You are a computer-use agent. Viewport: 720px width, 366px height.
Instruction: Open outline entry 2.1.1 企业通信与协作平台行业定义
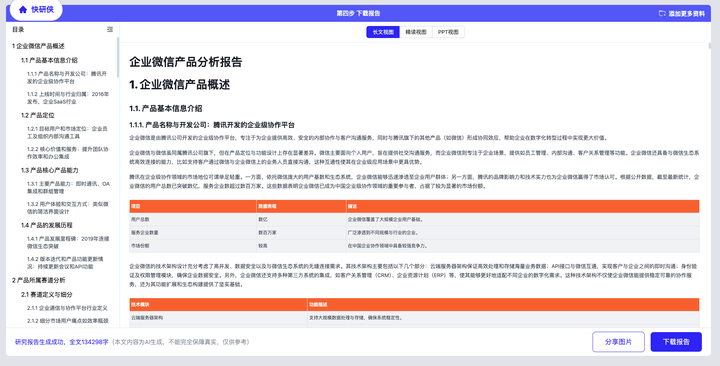67,308
